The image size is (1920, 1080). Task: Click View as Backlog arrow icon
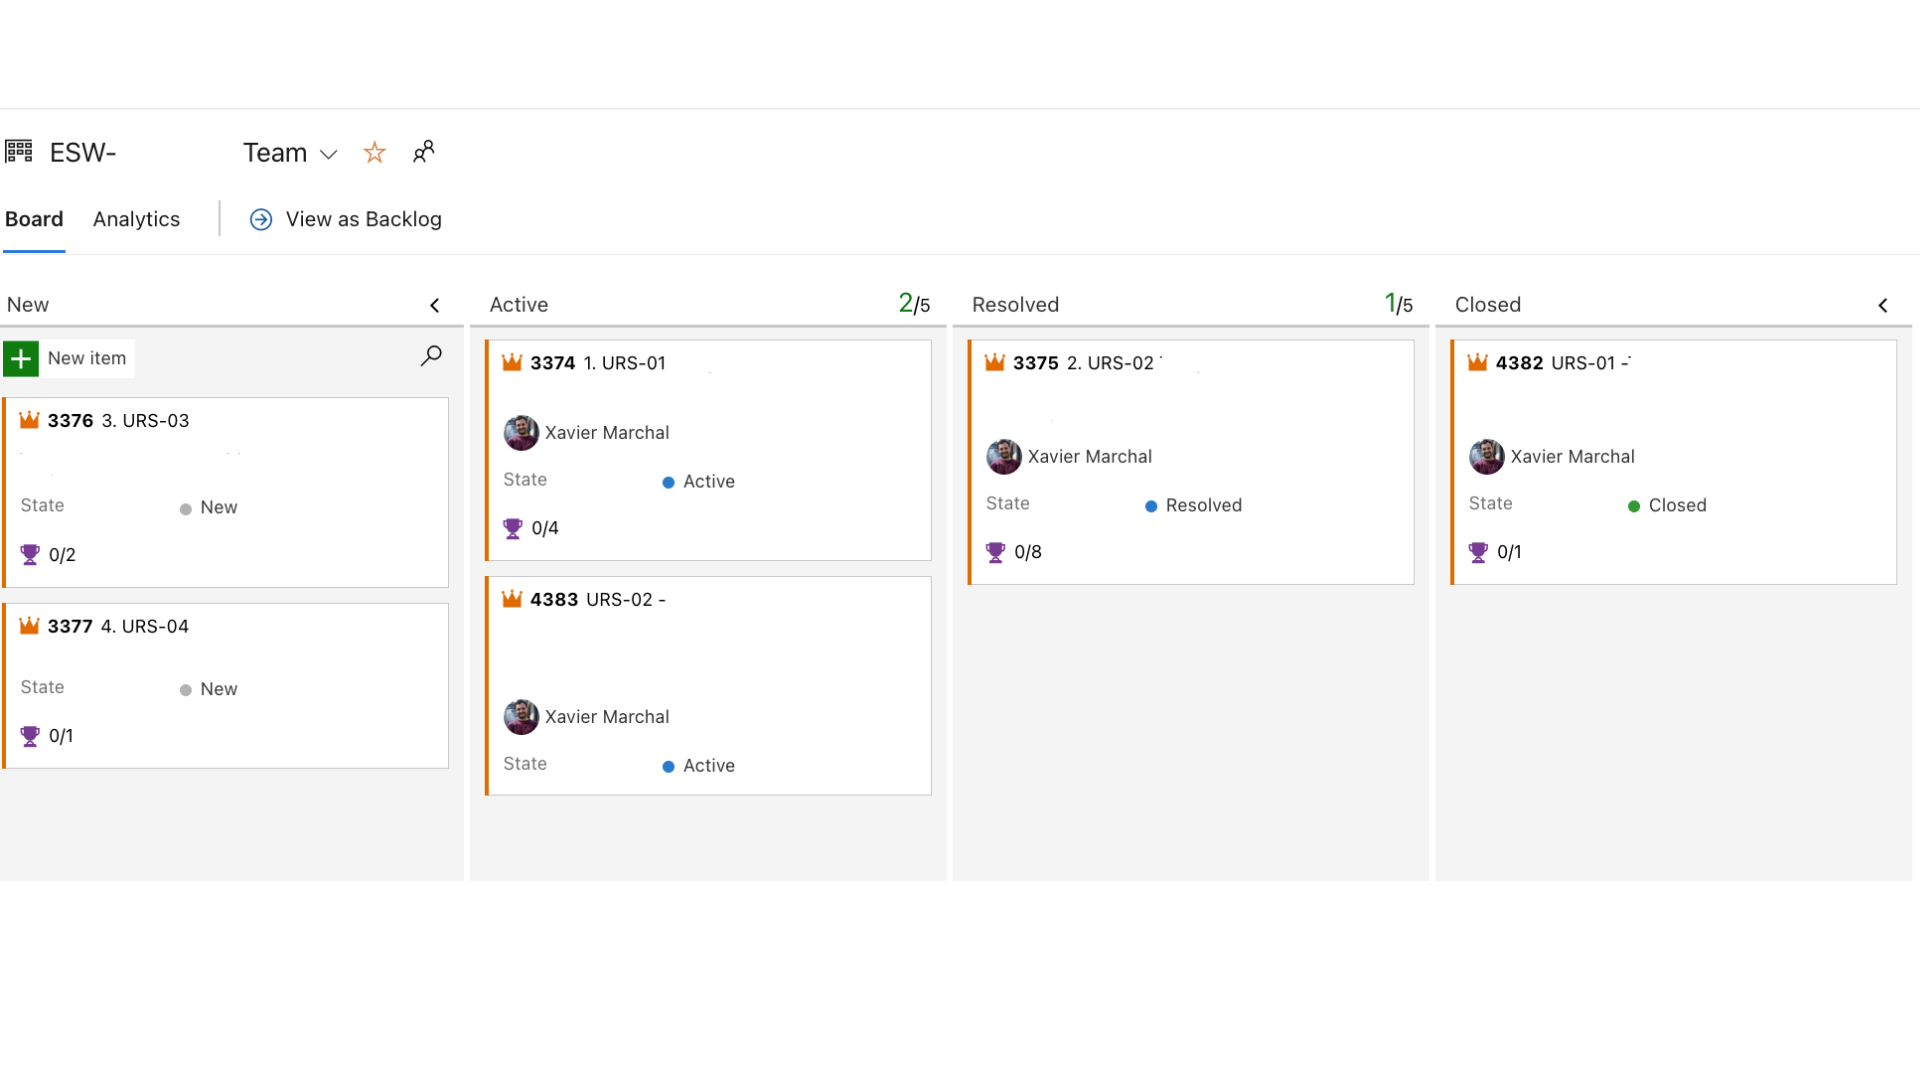[x=261, y=219]
